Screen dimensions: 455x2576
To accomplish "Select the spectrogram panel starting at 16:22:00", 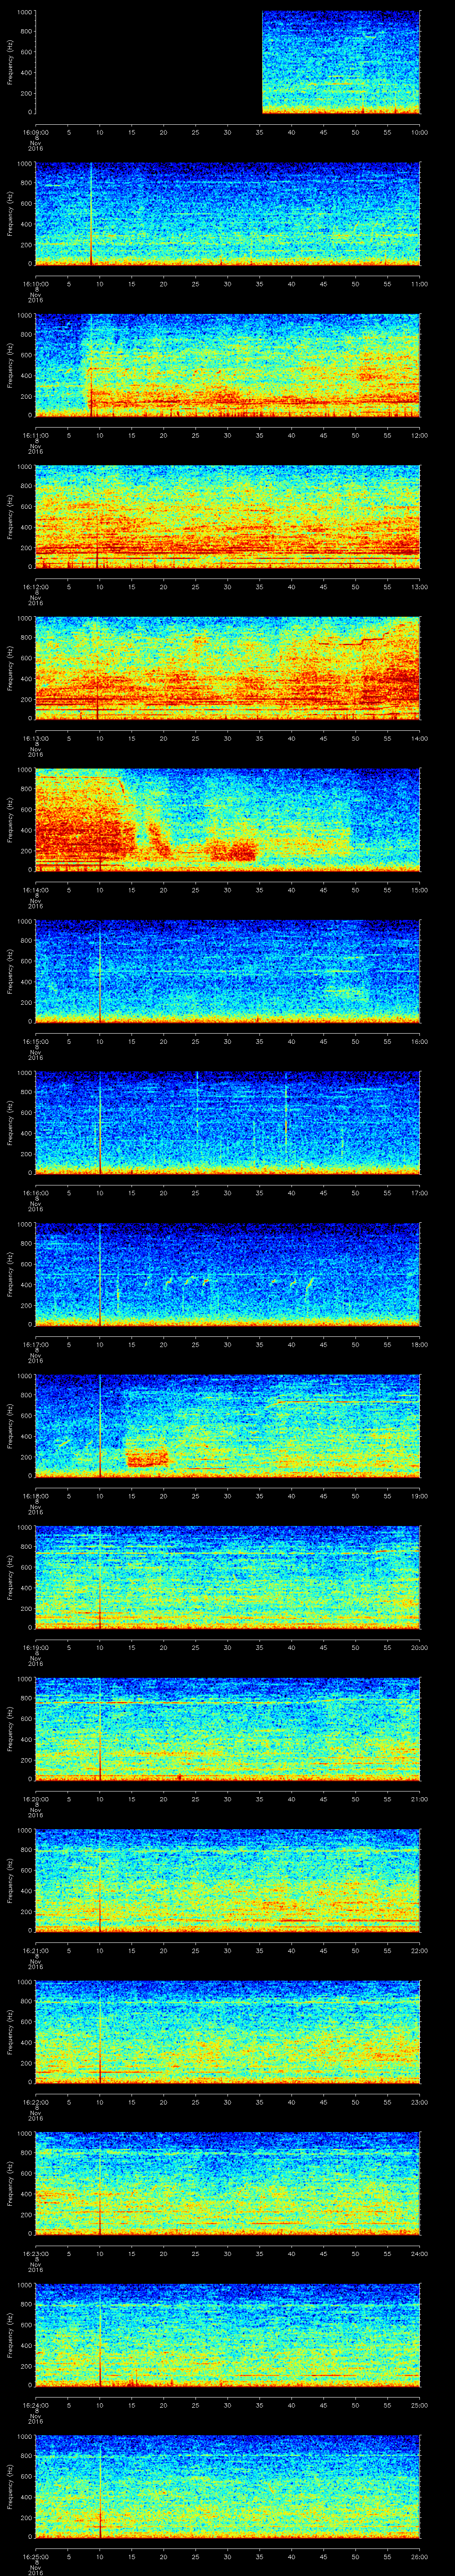I will coord(227,2032).
